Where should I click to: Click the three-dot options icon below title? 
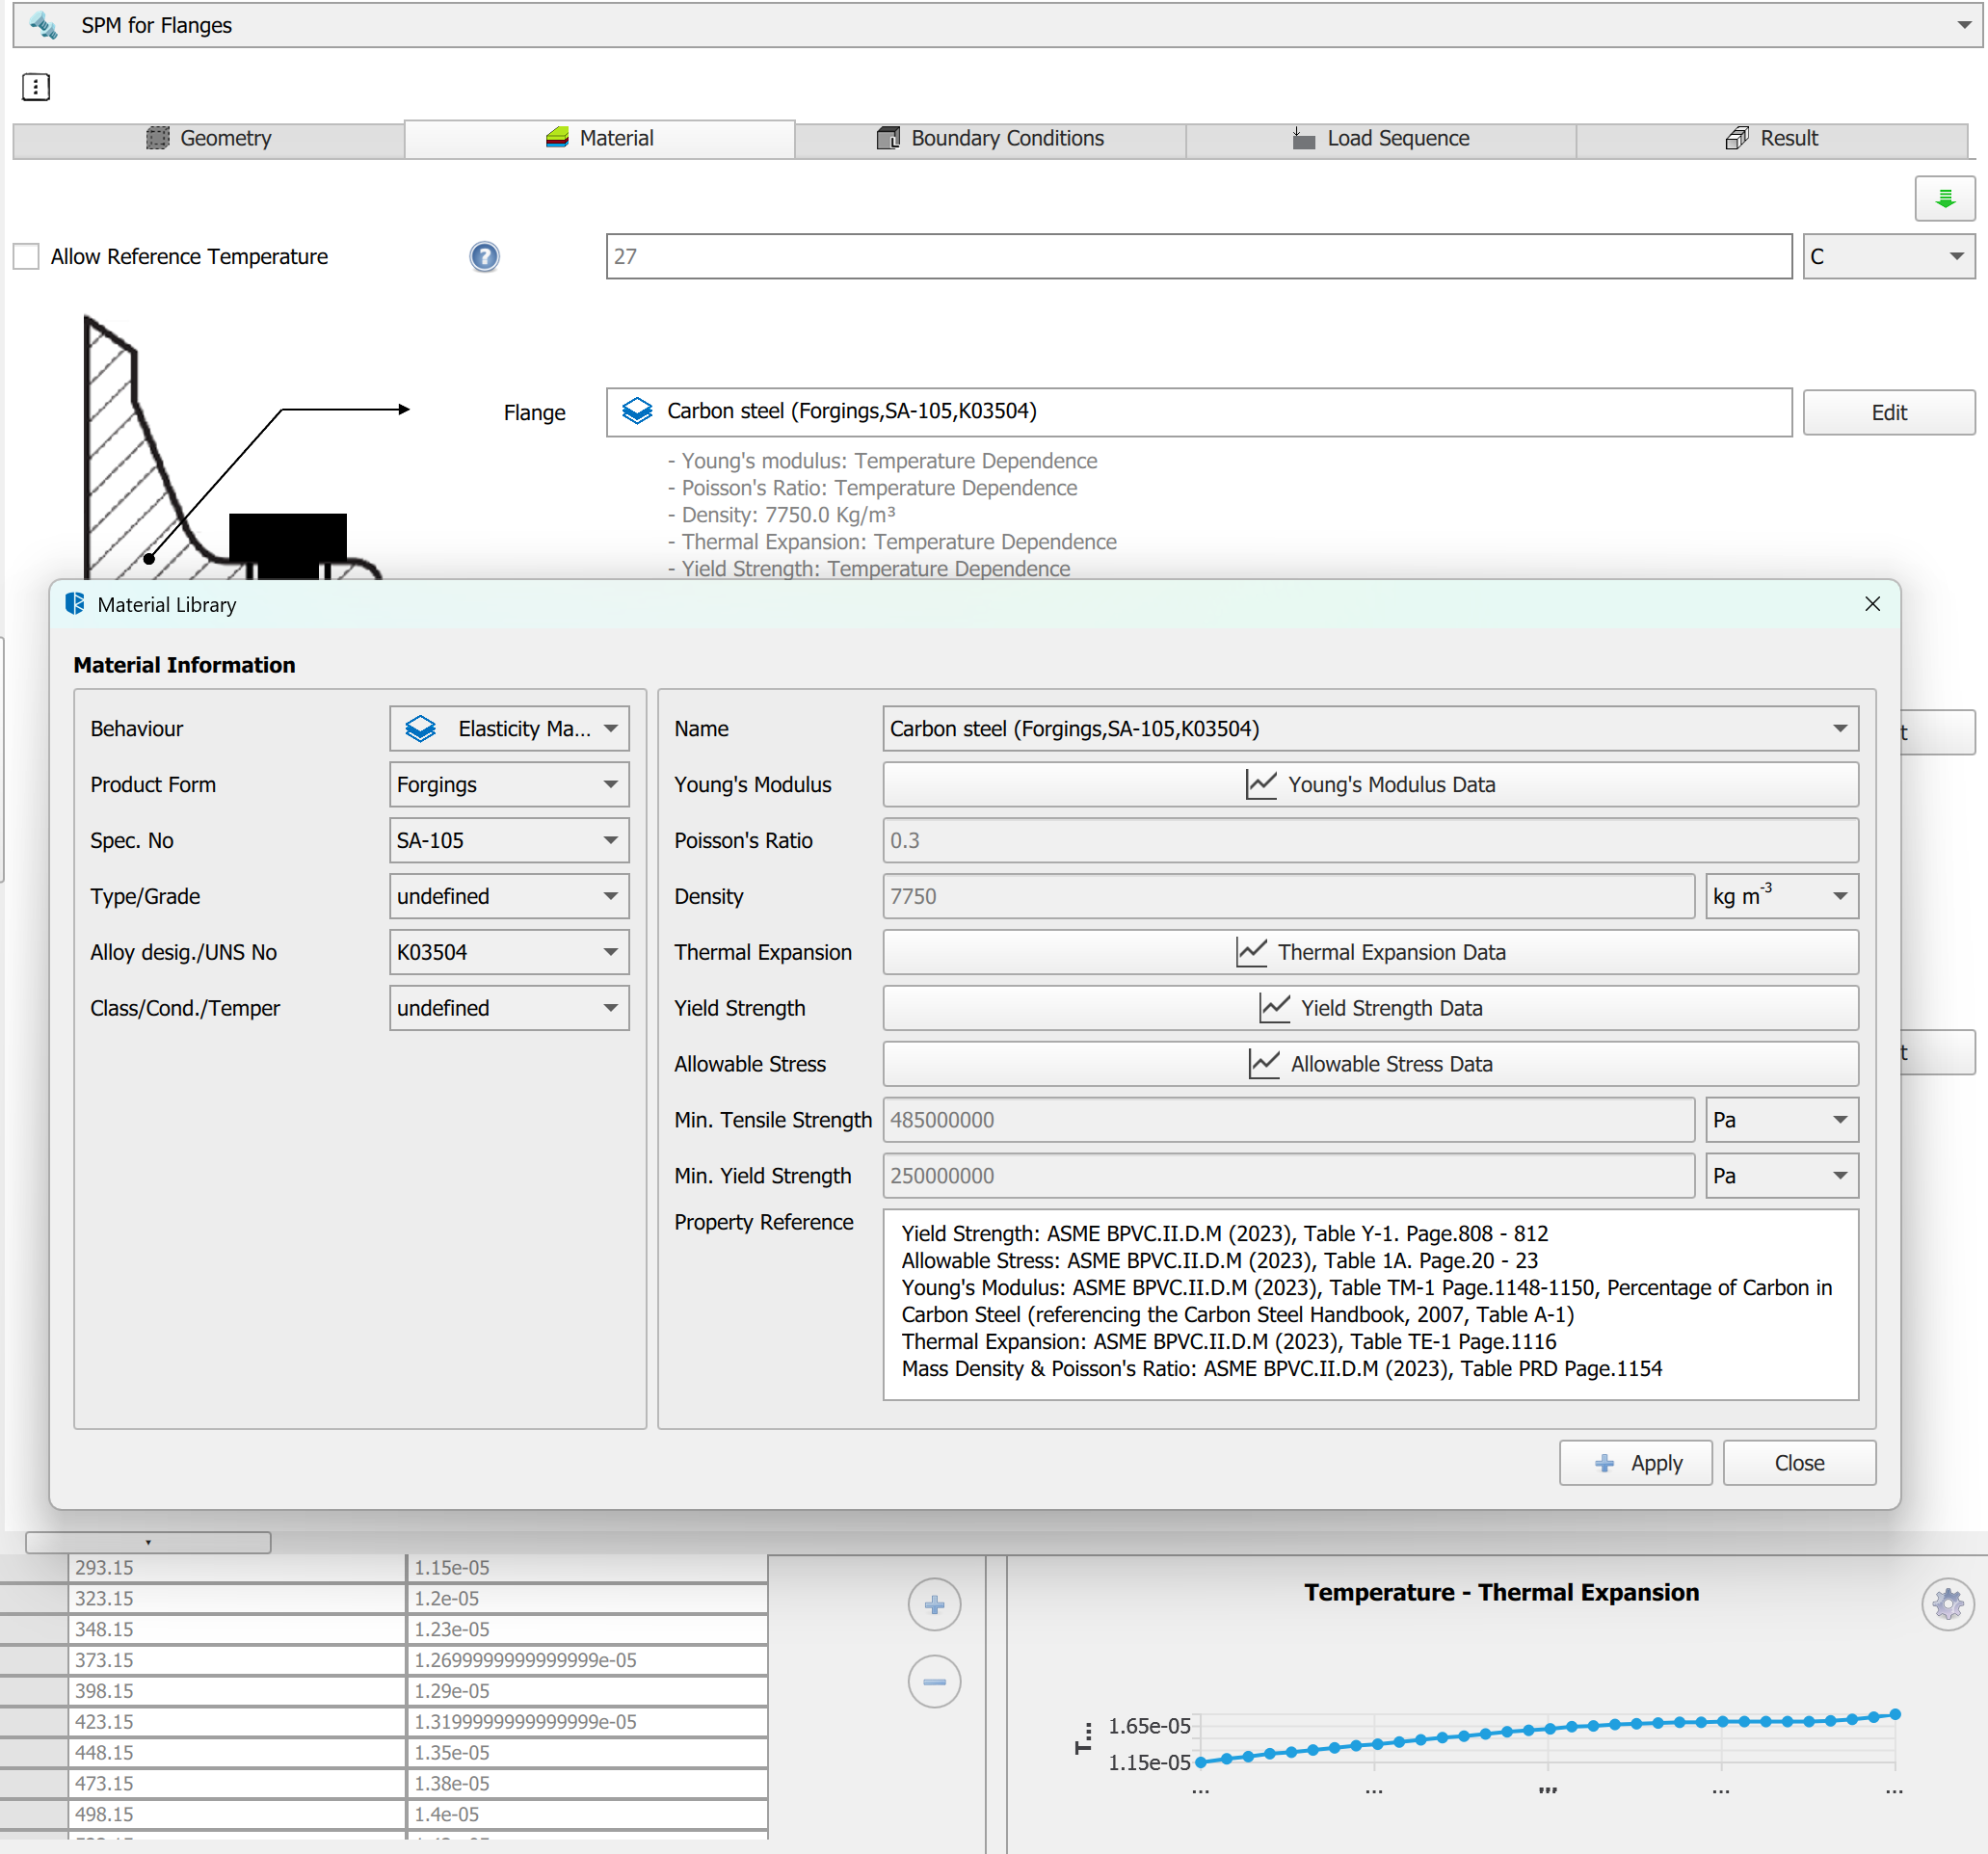(36, 87)
